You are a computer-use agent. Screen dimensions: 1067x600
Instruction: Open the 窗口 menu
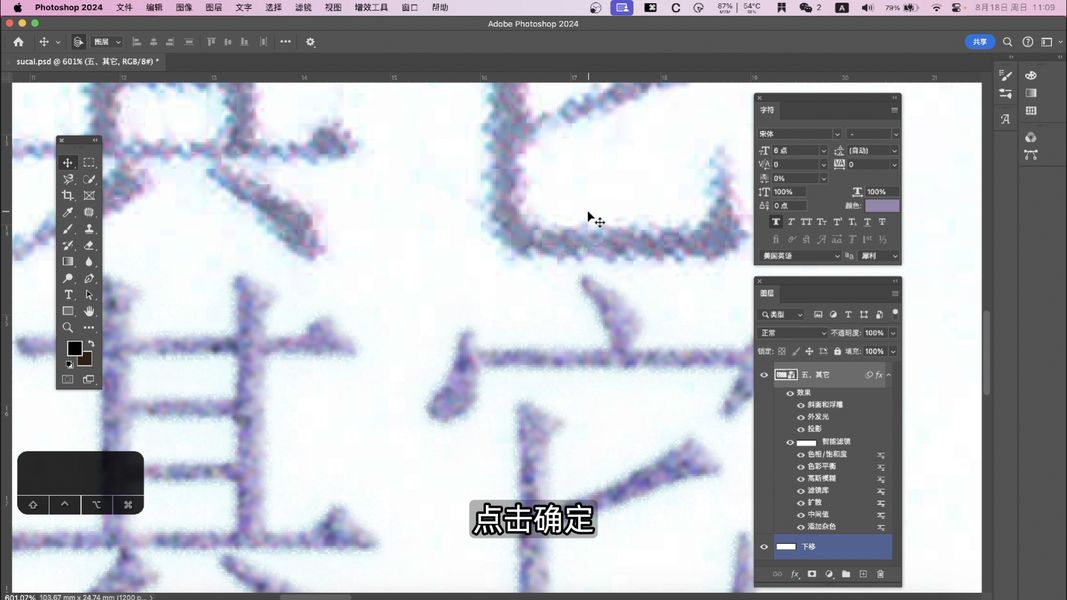[410, 7]
